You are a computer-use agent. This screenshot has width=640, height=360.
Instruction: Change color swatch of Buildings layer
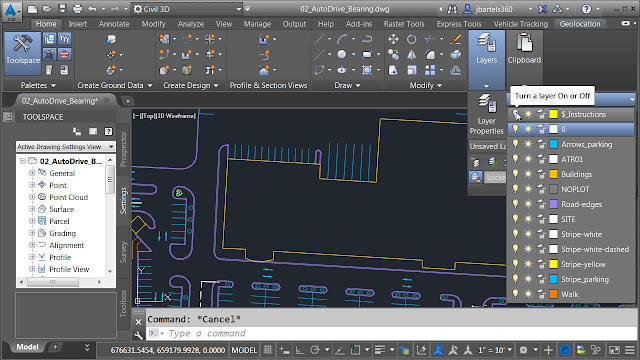tap(553, 174)
